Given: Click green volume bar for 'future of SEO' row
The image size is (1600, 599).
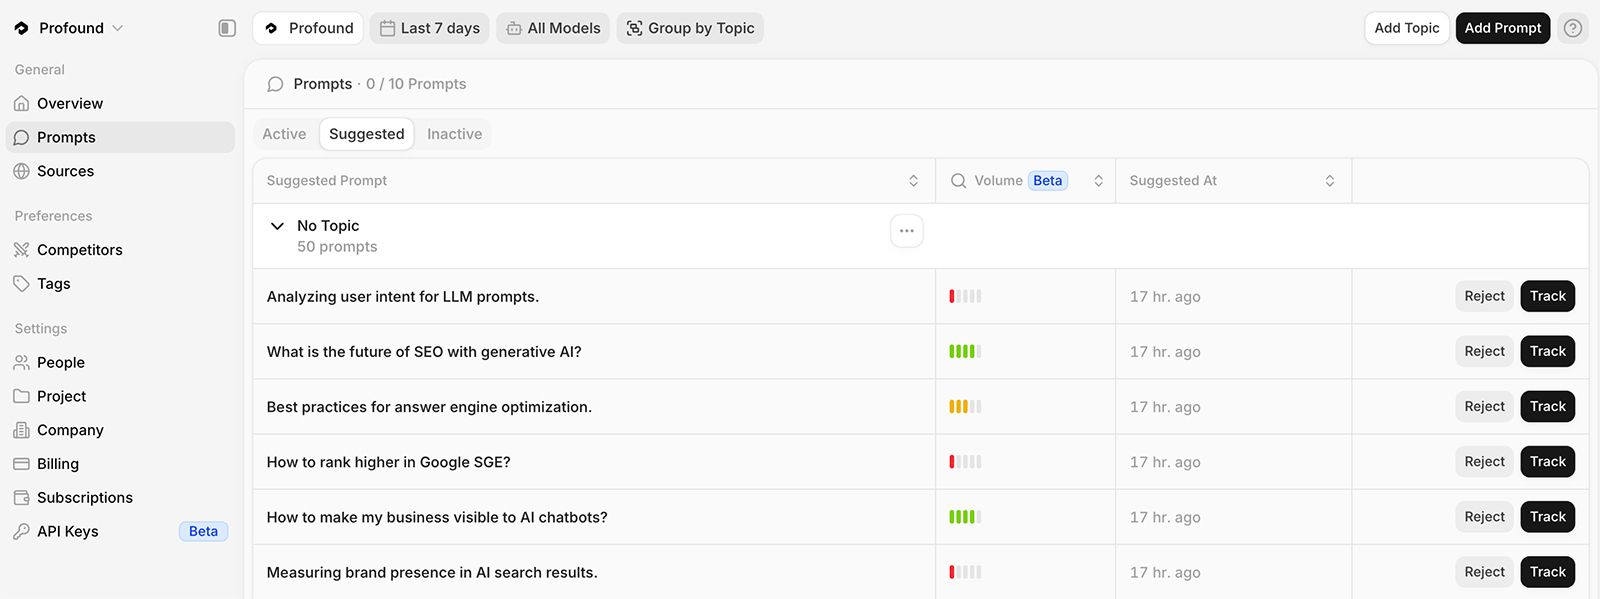Looking at the screenshot, I should (965, 351).
